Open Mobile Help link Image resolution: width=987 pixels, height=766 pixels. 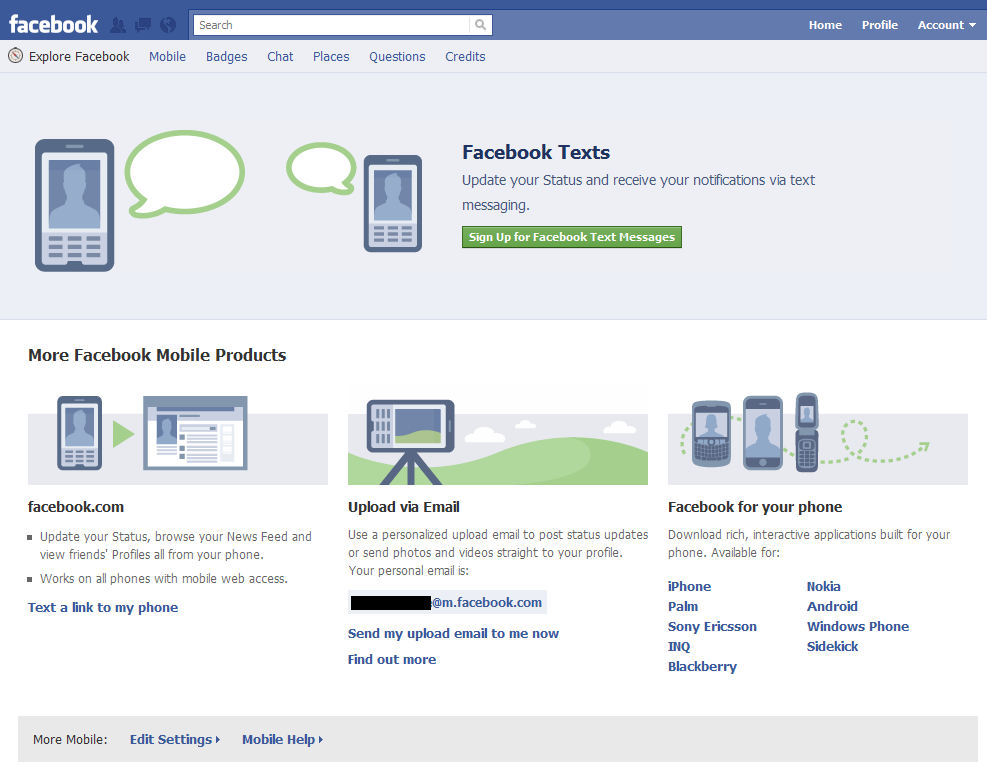282,740
